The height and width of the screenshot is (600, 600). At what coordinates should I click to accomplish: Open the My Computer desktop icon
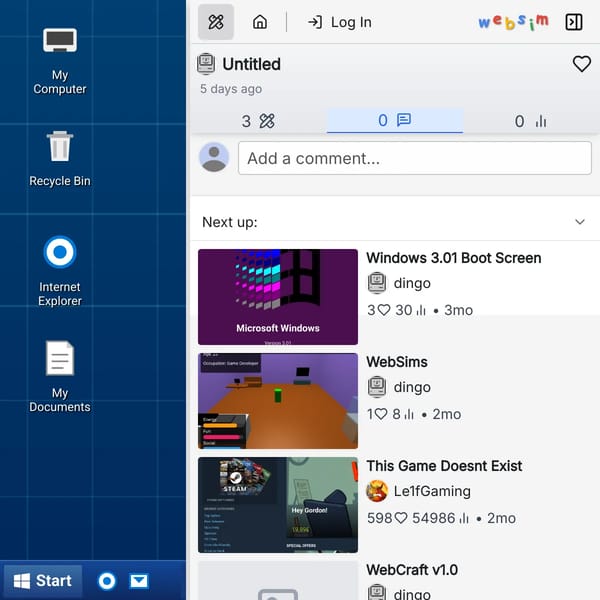pos(60,61)
